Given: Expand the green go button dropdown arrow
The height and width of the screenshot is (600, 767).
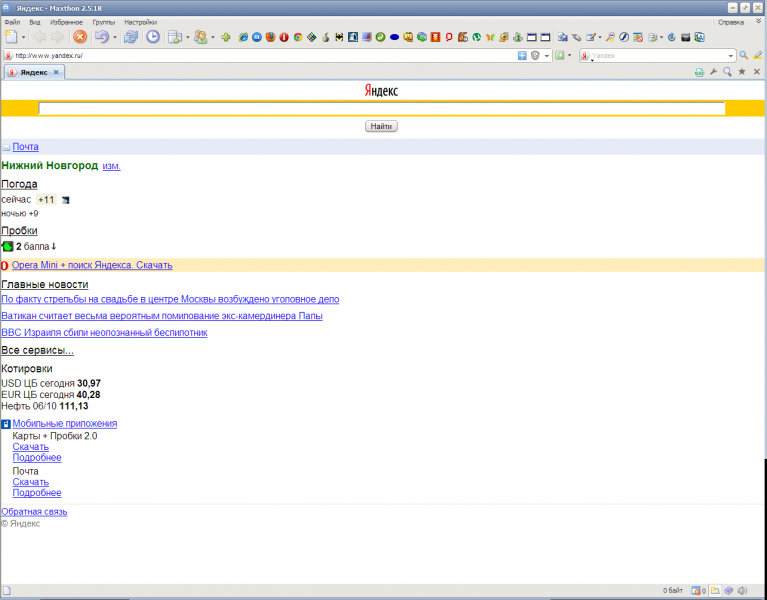Looking at the screenshot, I should point(569,55).
